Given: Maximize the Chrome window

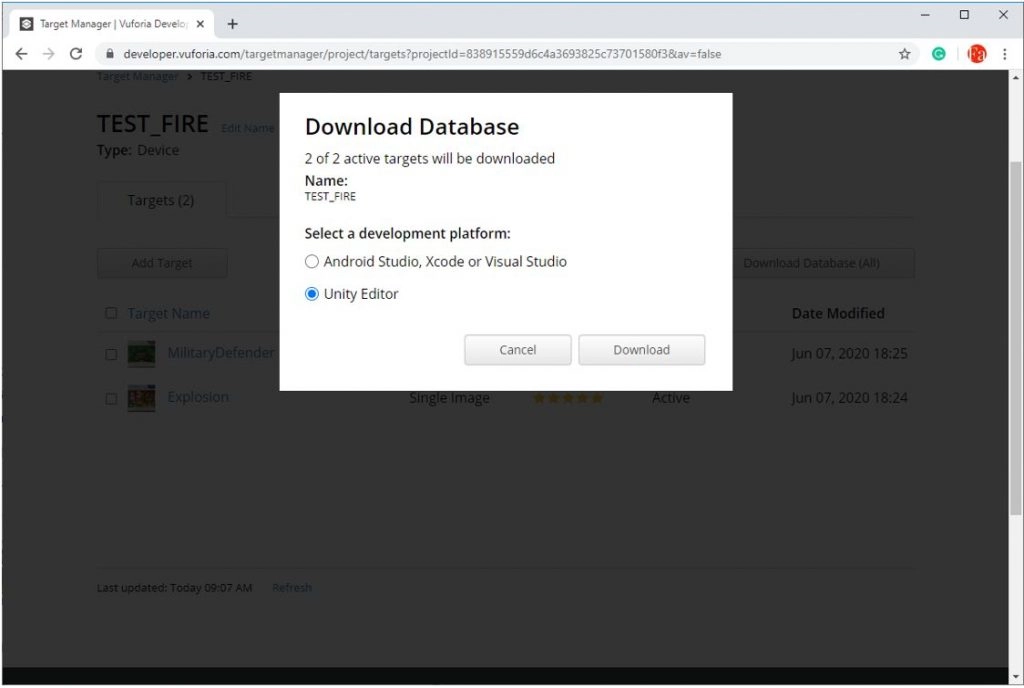Looking at the screenshot, I should click(x=964, y=14).
